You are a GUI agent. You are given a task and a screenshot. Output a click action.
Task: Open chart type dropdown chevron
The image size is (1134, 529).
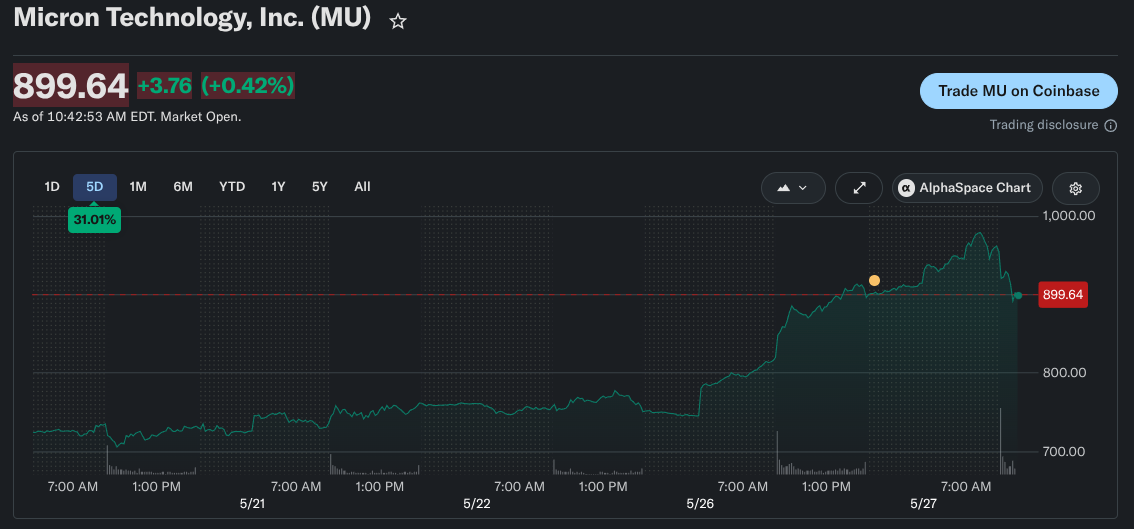pyautogui.click(x=803, y=188)
